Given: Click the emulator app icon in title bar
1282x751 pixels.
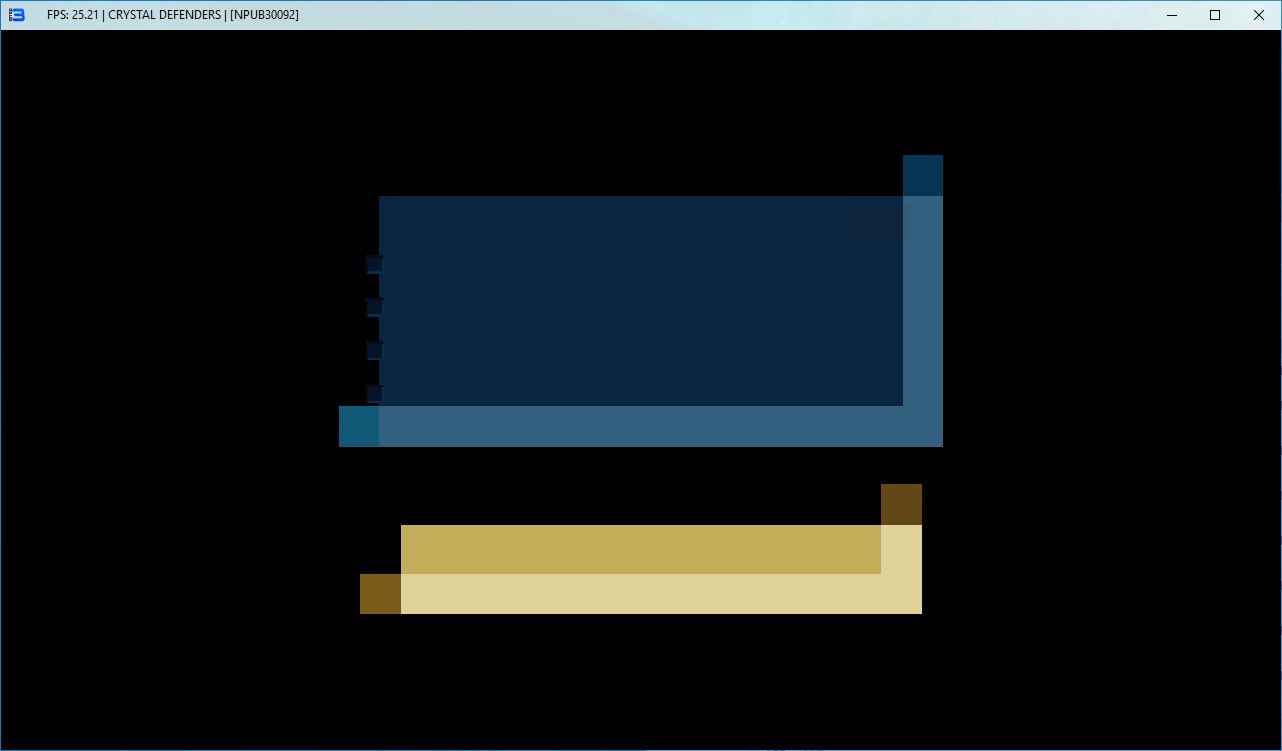Looking at the screenshot, I should [x=16, y=15].
